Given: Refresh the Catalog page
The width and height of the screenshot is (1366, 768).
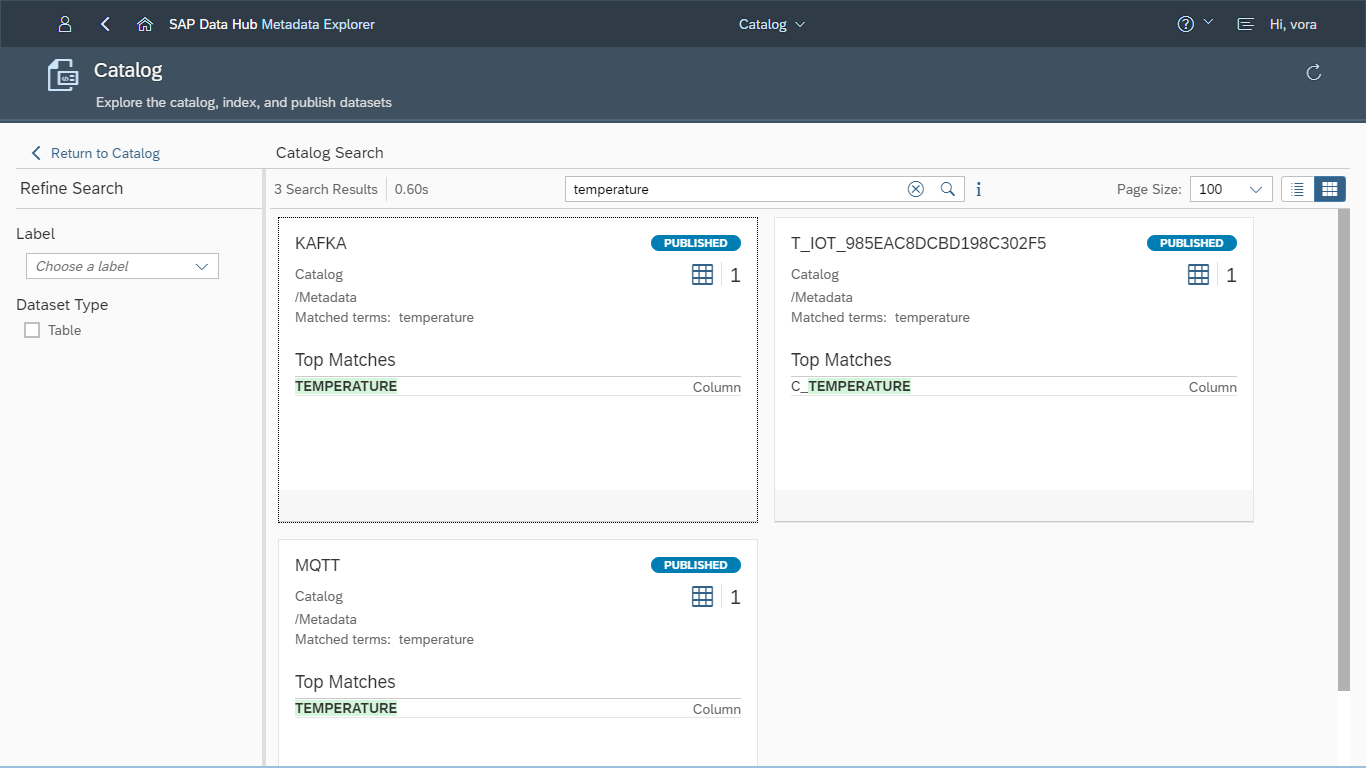Looking at the screenshot, I should tap(1313, 72).
